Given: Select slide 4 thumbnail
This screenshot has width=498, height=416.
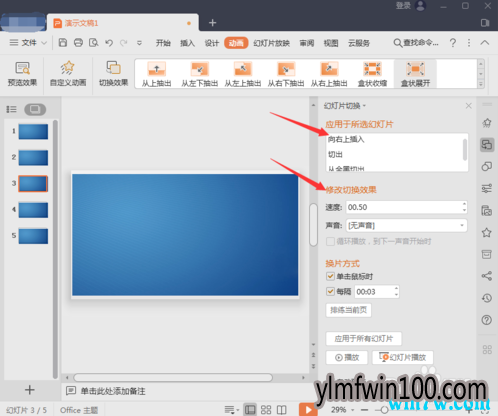Looking at the screenshot, I should [x=33, y=210].
